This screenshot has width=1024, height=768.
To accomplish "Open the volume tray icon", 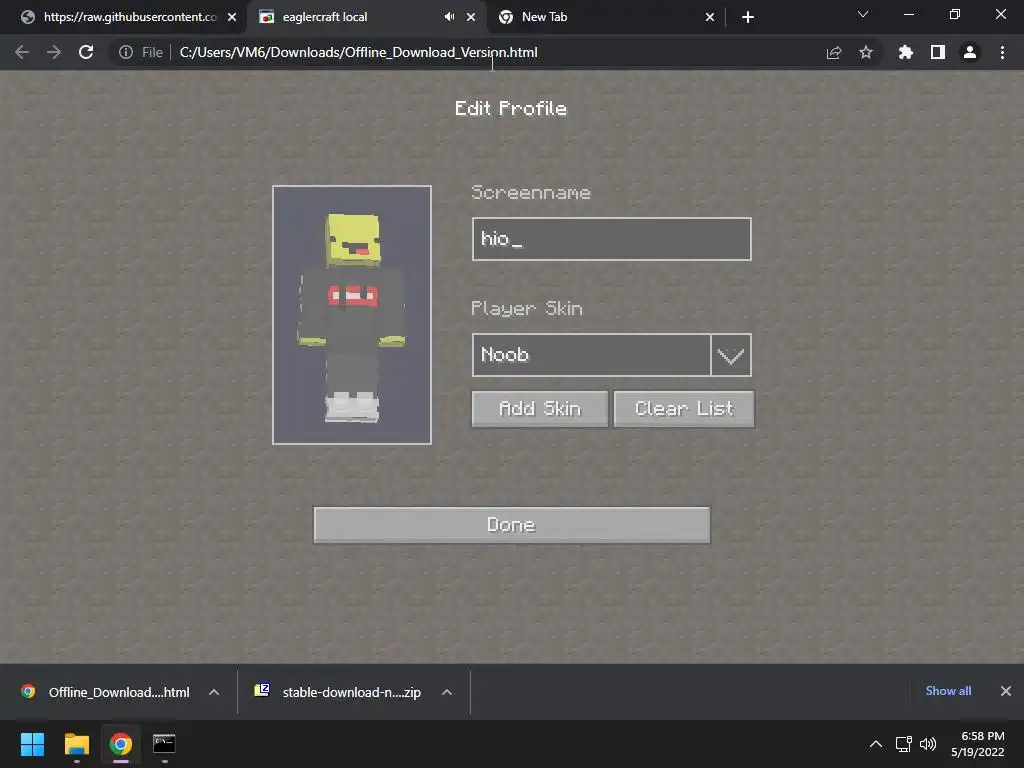I will (927, 744).
